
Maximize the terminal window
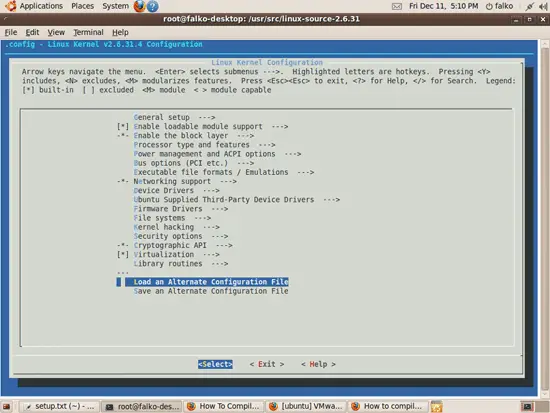pos(529,20)
